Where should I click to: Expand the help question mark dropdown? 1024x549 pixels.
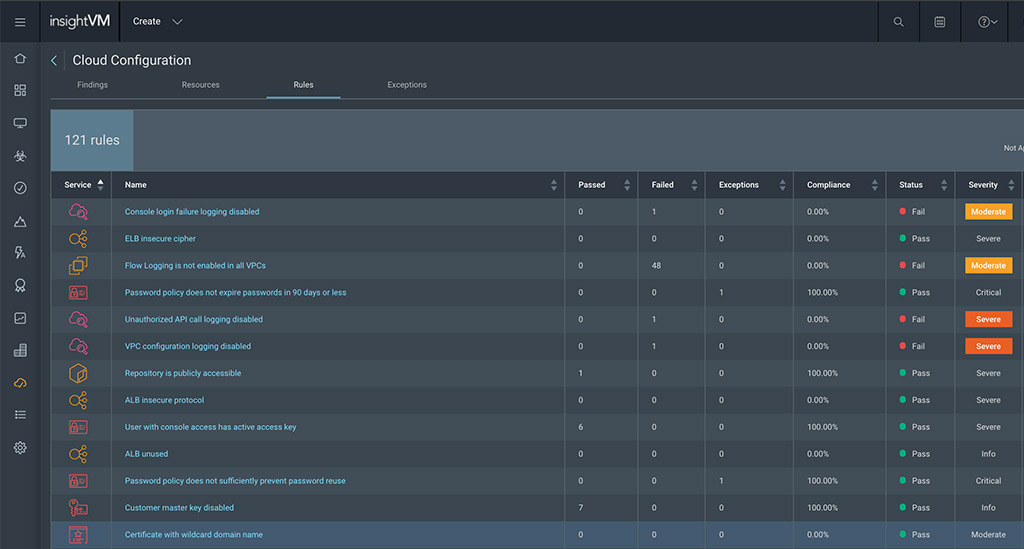(987, 22)
